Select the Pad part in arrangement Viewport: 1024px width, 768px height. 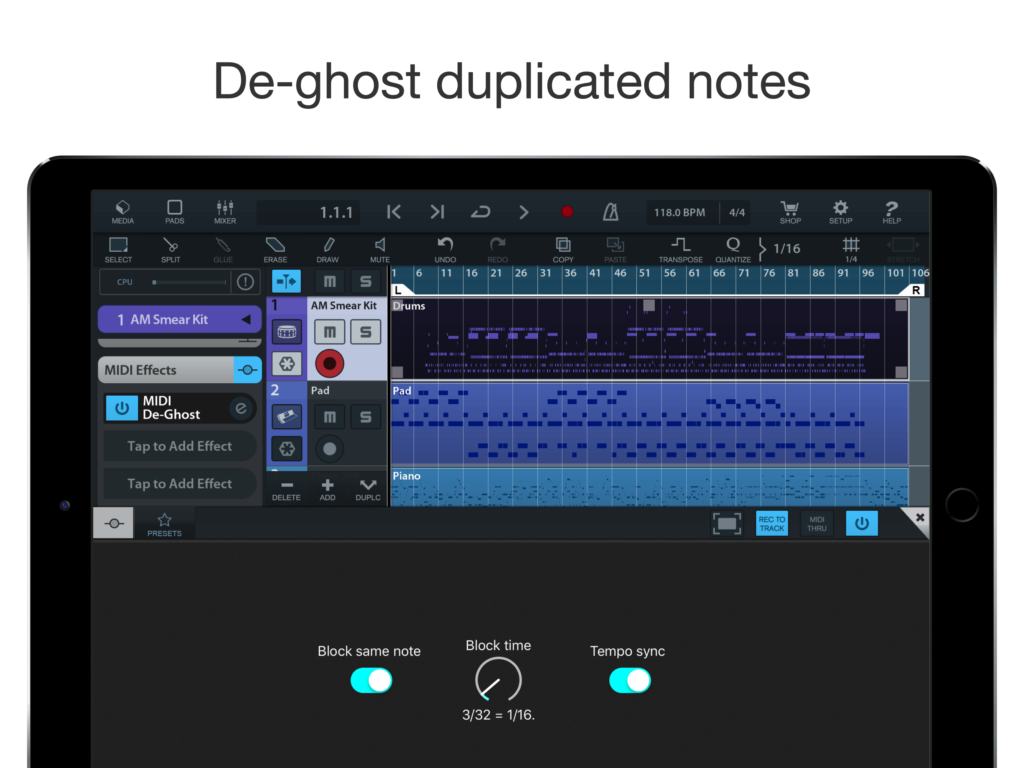coord(649,424)
